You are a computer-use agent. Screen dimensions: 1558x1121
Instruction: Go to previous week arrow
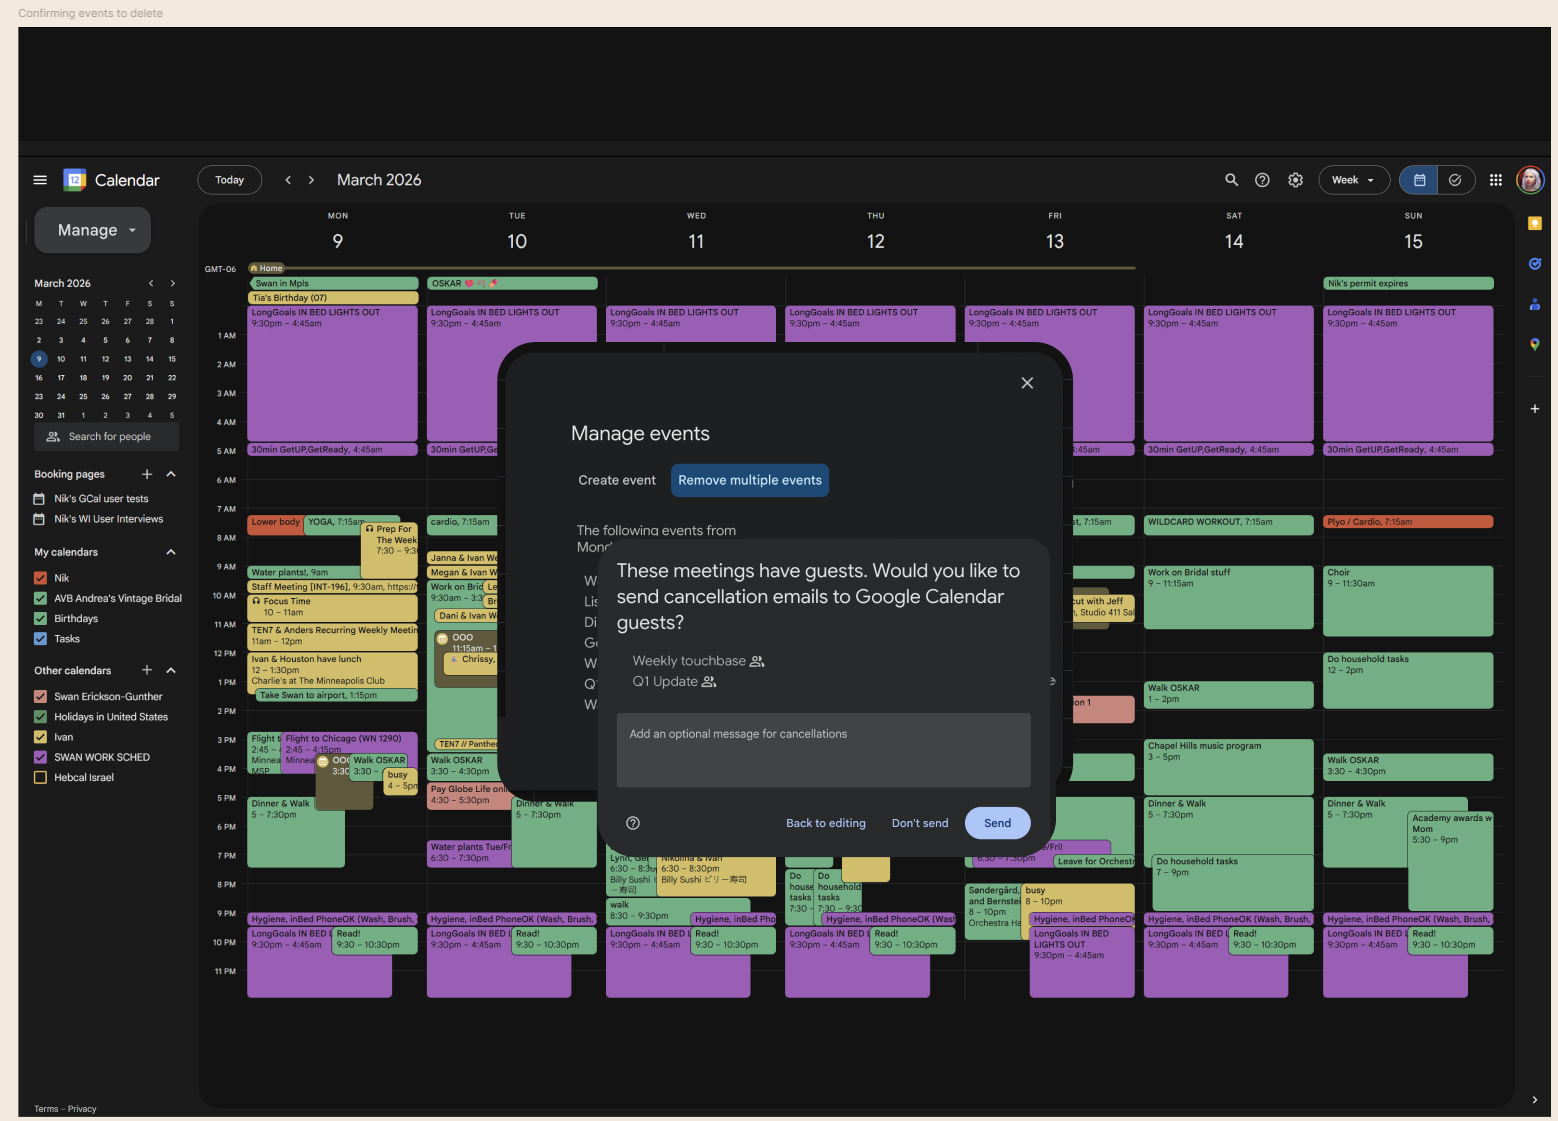(288, 180)
